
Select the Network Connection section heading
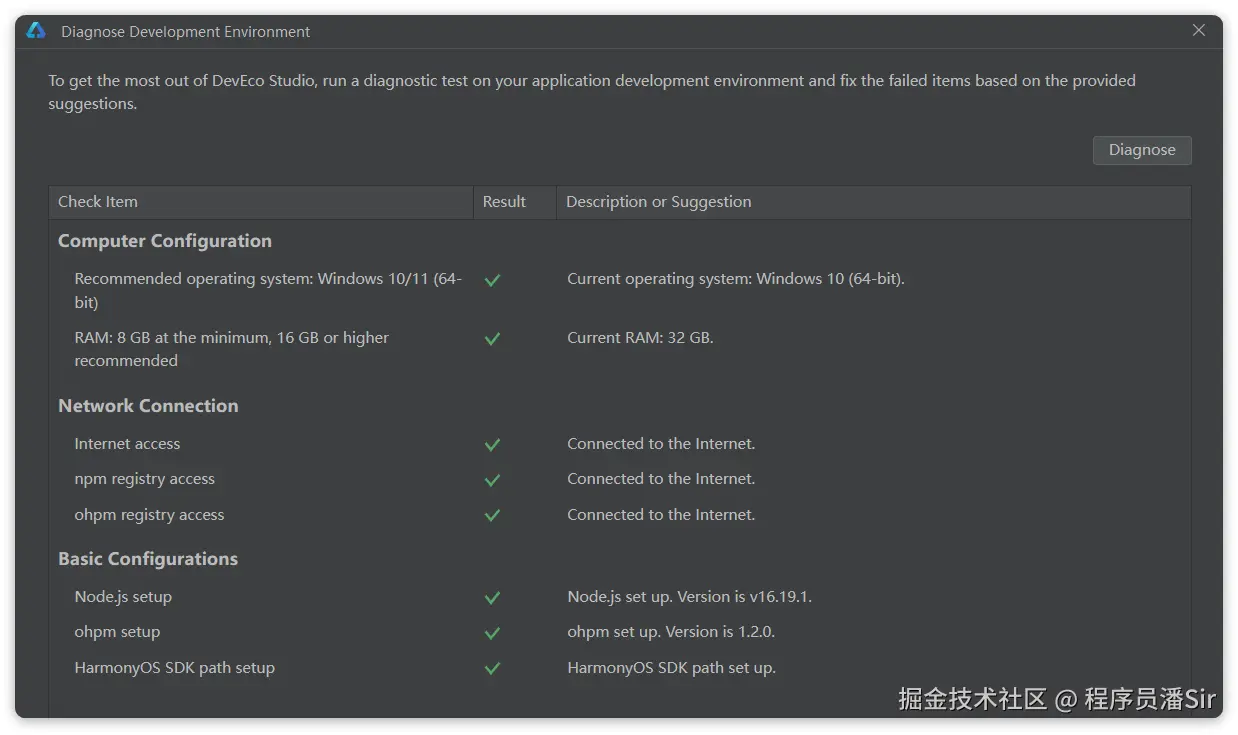click(148, 406)
